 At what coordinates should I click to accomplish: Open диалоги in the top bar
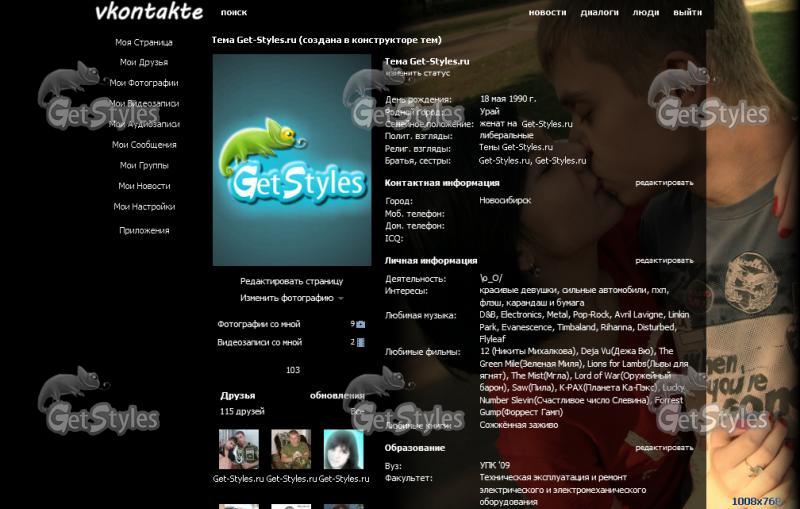[x=599, y=12]
